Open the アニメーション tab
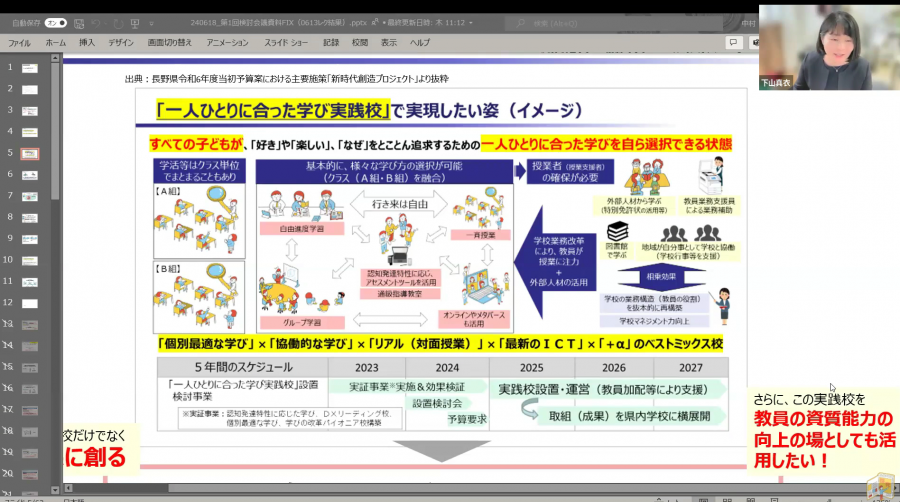The width and height of the screenshot is (900, 502). point(228,42)
